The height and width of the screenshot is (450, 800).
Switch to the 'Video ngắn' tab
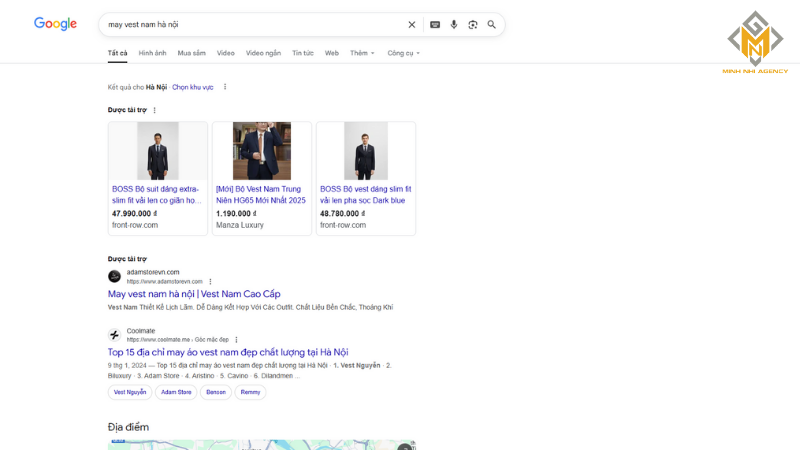(263, 53)
